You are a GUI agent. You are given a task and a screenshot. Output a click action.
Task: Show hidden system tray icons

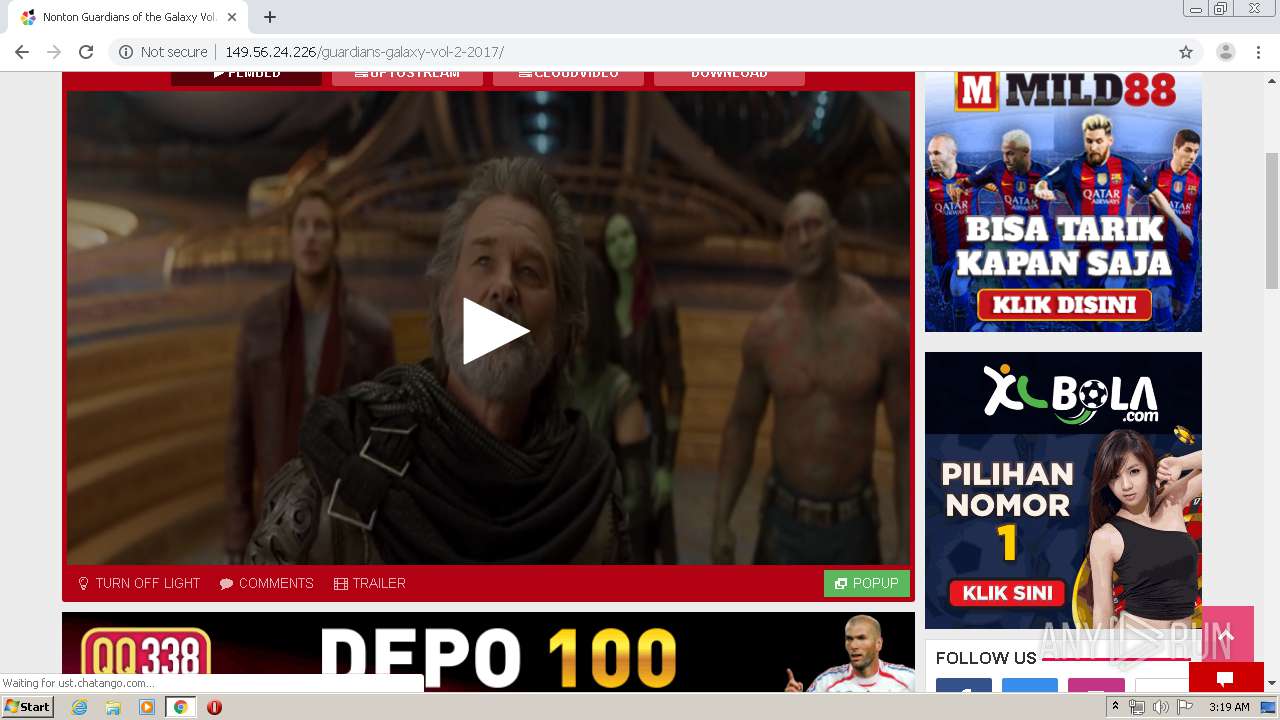pyautogui.click(x=1115, y=707)
